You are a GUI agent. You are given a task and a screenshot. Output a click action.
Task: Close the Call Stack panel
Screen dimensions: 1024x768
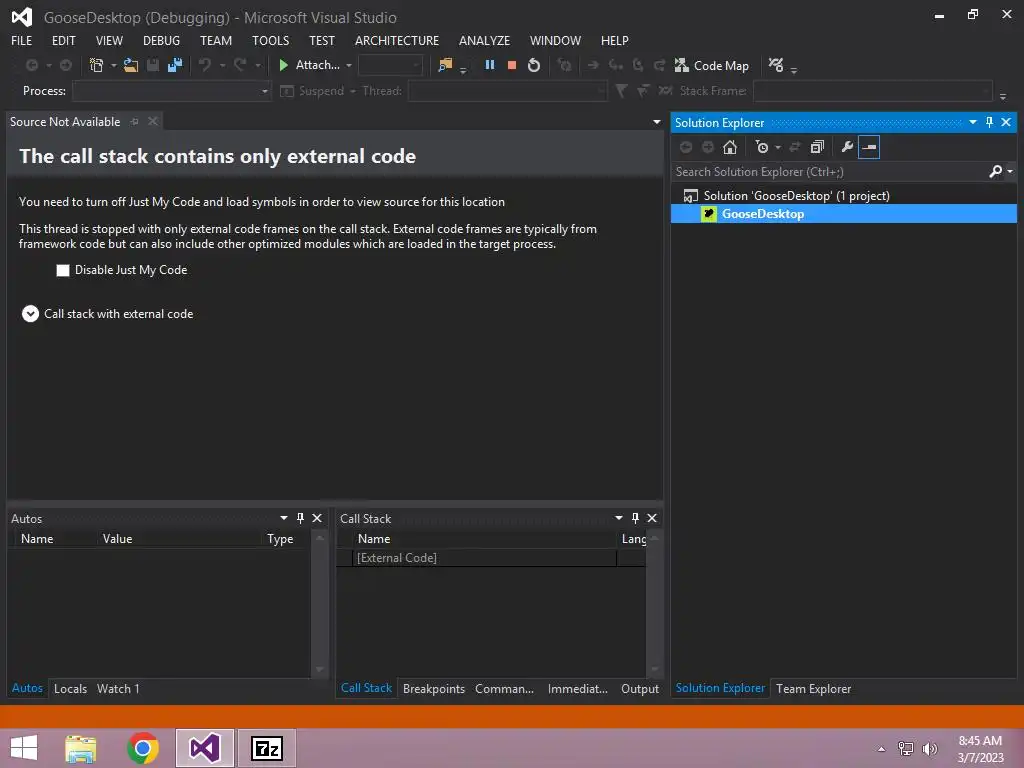[x=652, y=518]
